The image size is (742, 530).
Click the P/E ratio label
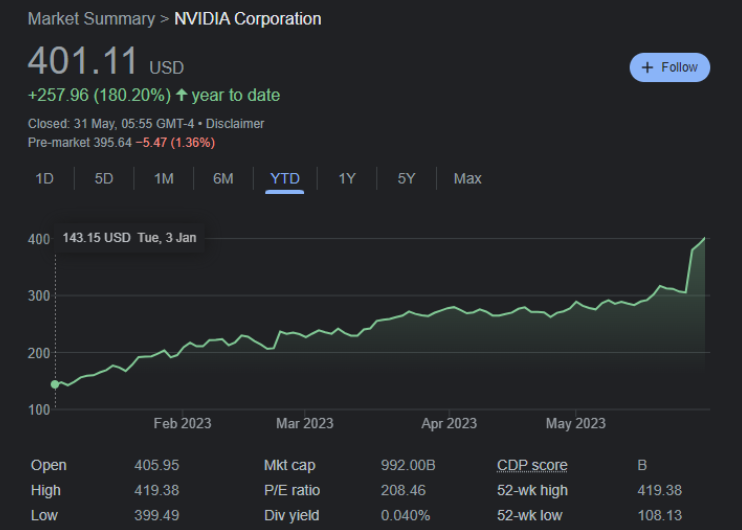292,490
